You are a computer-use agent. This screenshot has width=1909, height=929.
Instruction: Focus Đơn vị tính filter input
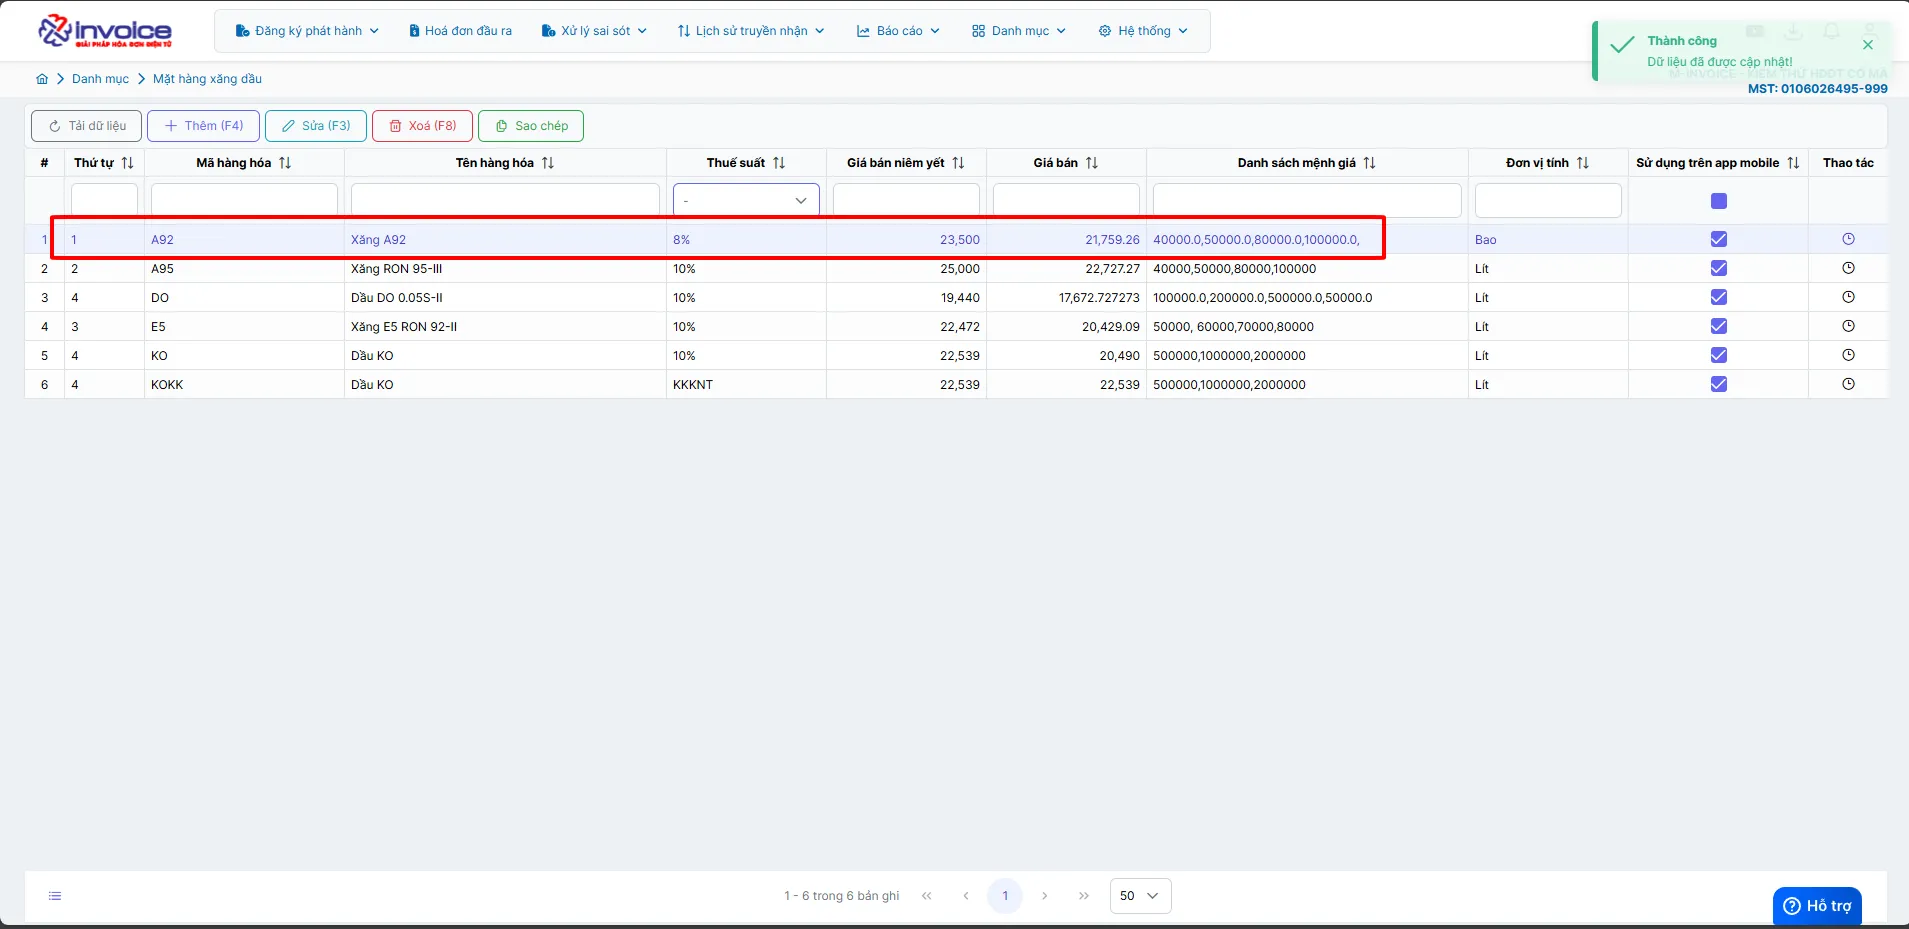tap(1548, 200)
